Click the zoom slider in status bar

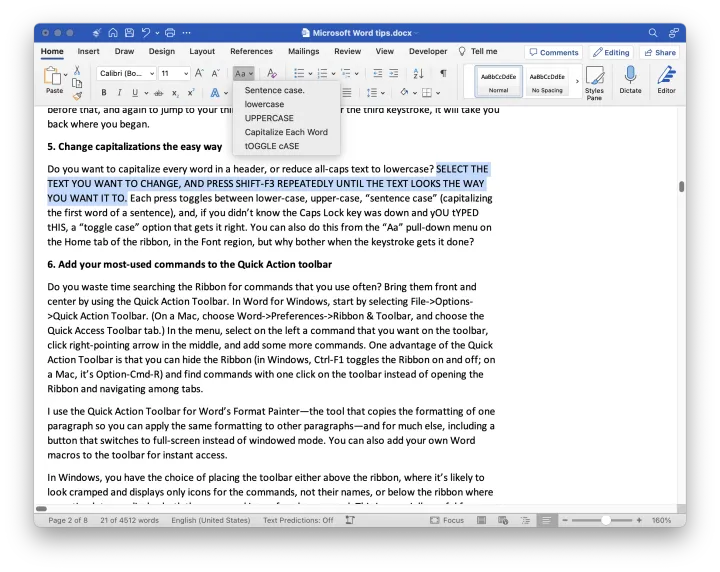coord(604,520)
